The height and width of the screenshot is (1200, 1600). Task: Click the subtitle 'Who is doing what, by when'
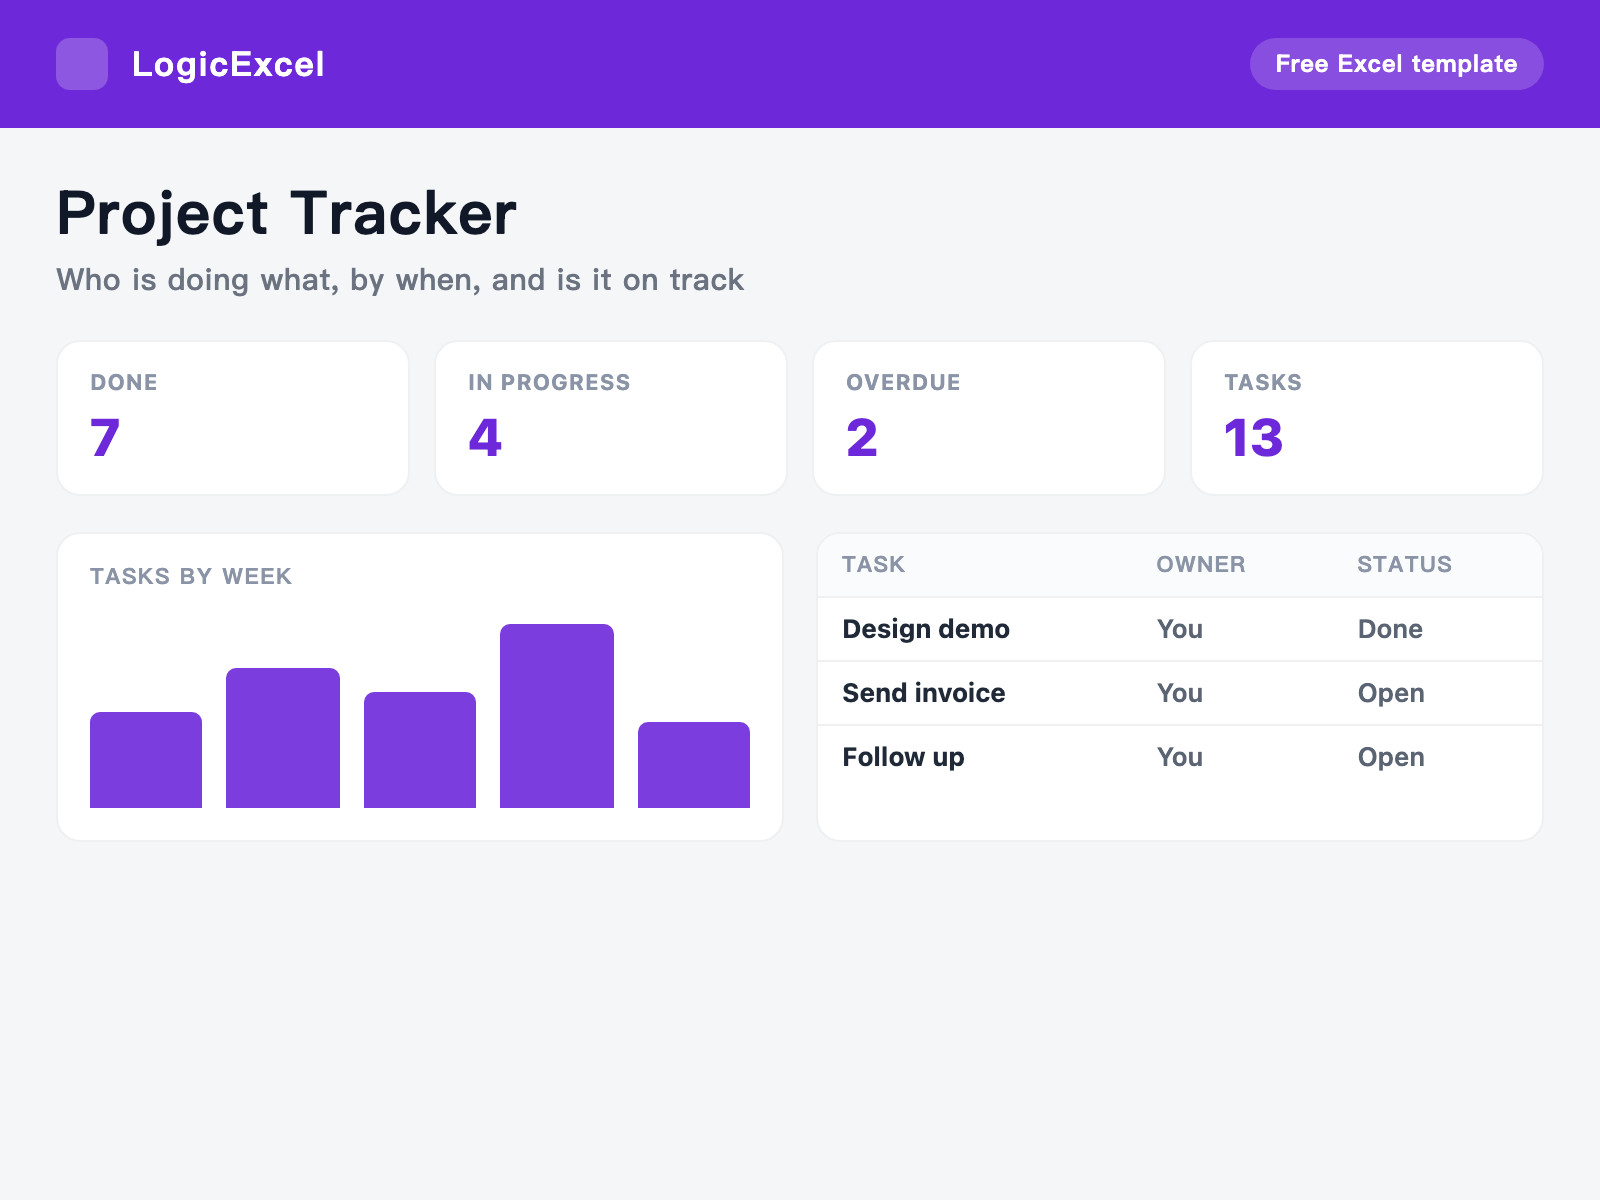[400, 280]
